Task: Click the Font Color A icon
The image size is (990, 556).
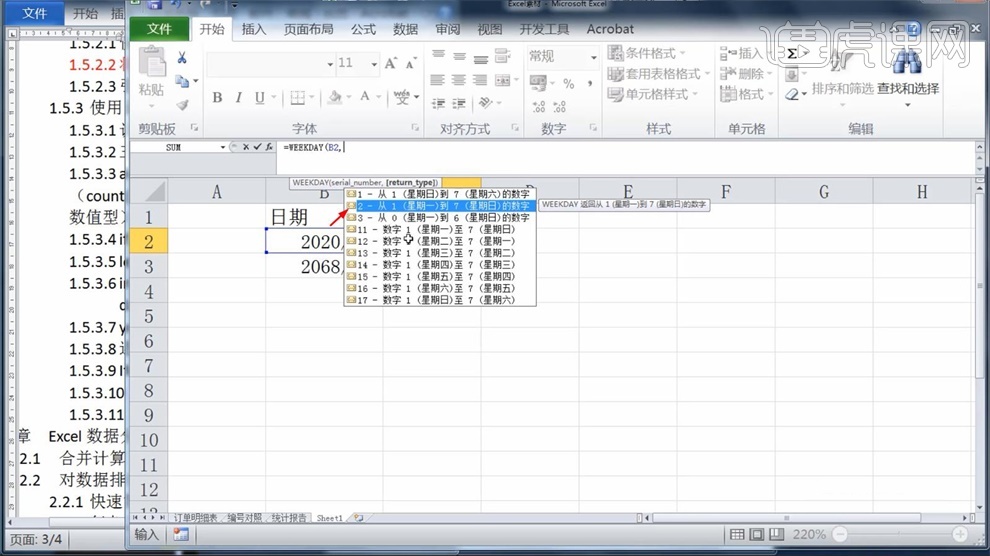Action: coord(365,97)
